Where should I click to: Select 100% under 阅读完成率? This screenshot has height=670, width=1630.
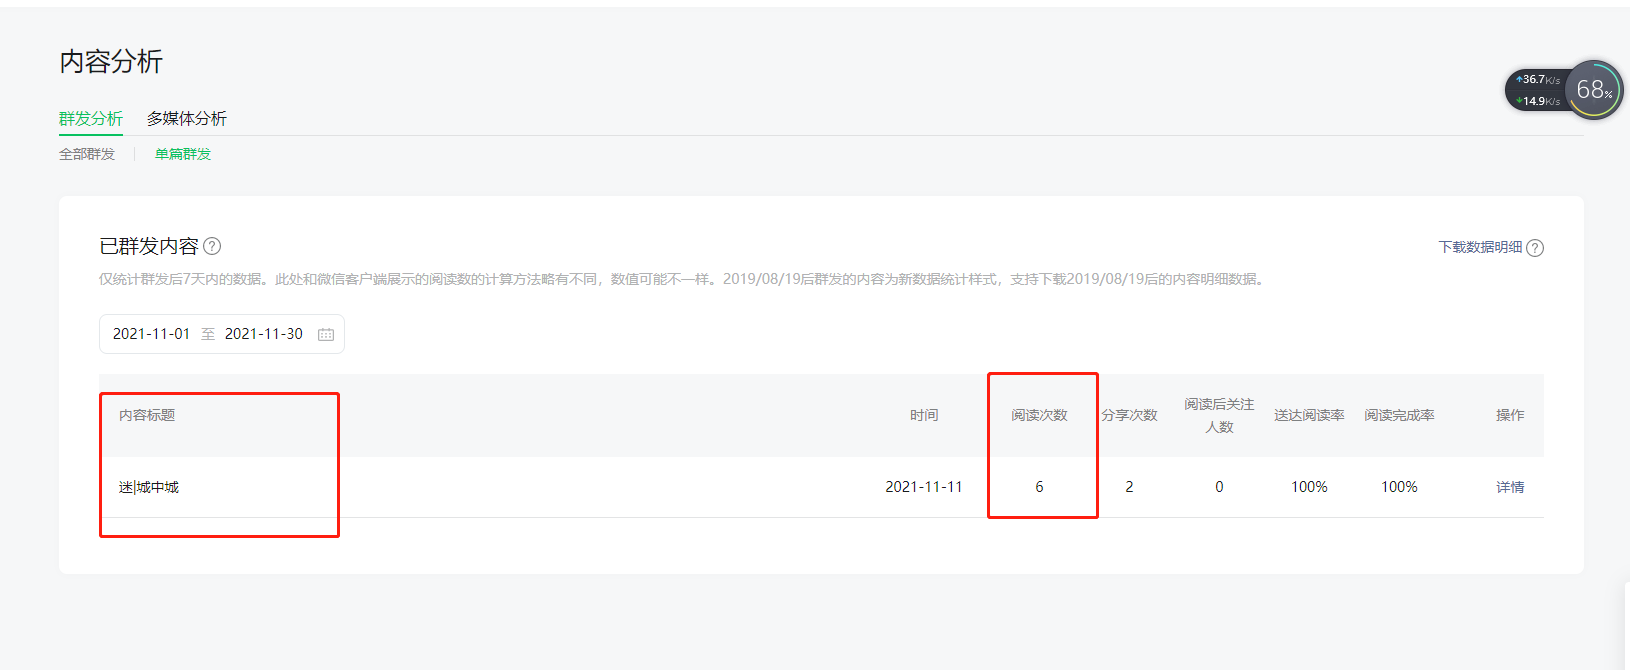1399,487
